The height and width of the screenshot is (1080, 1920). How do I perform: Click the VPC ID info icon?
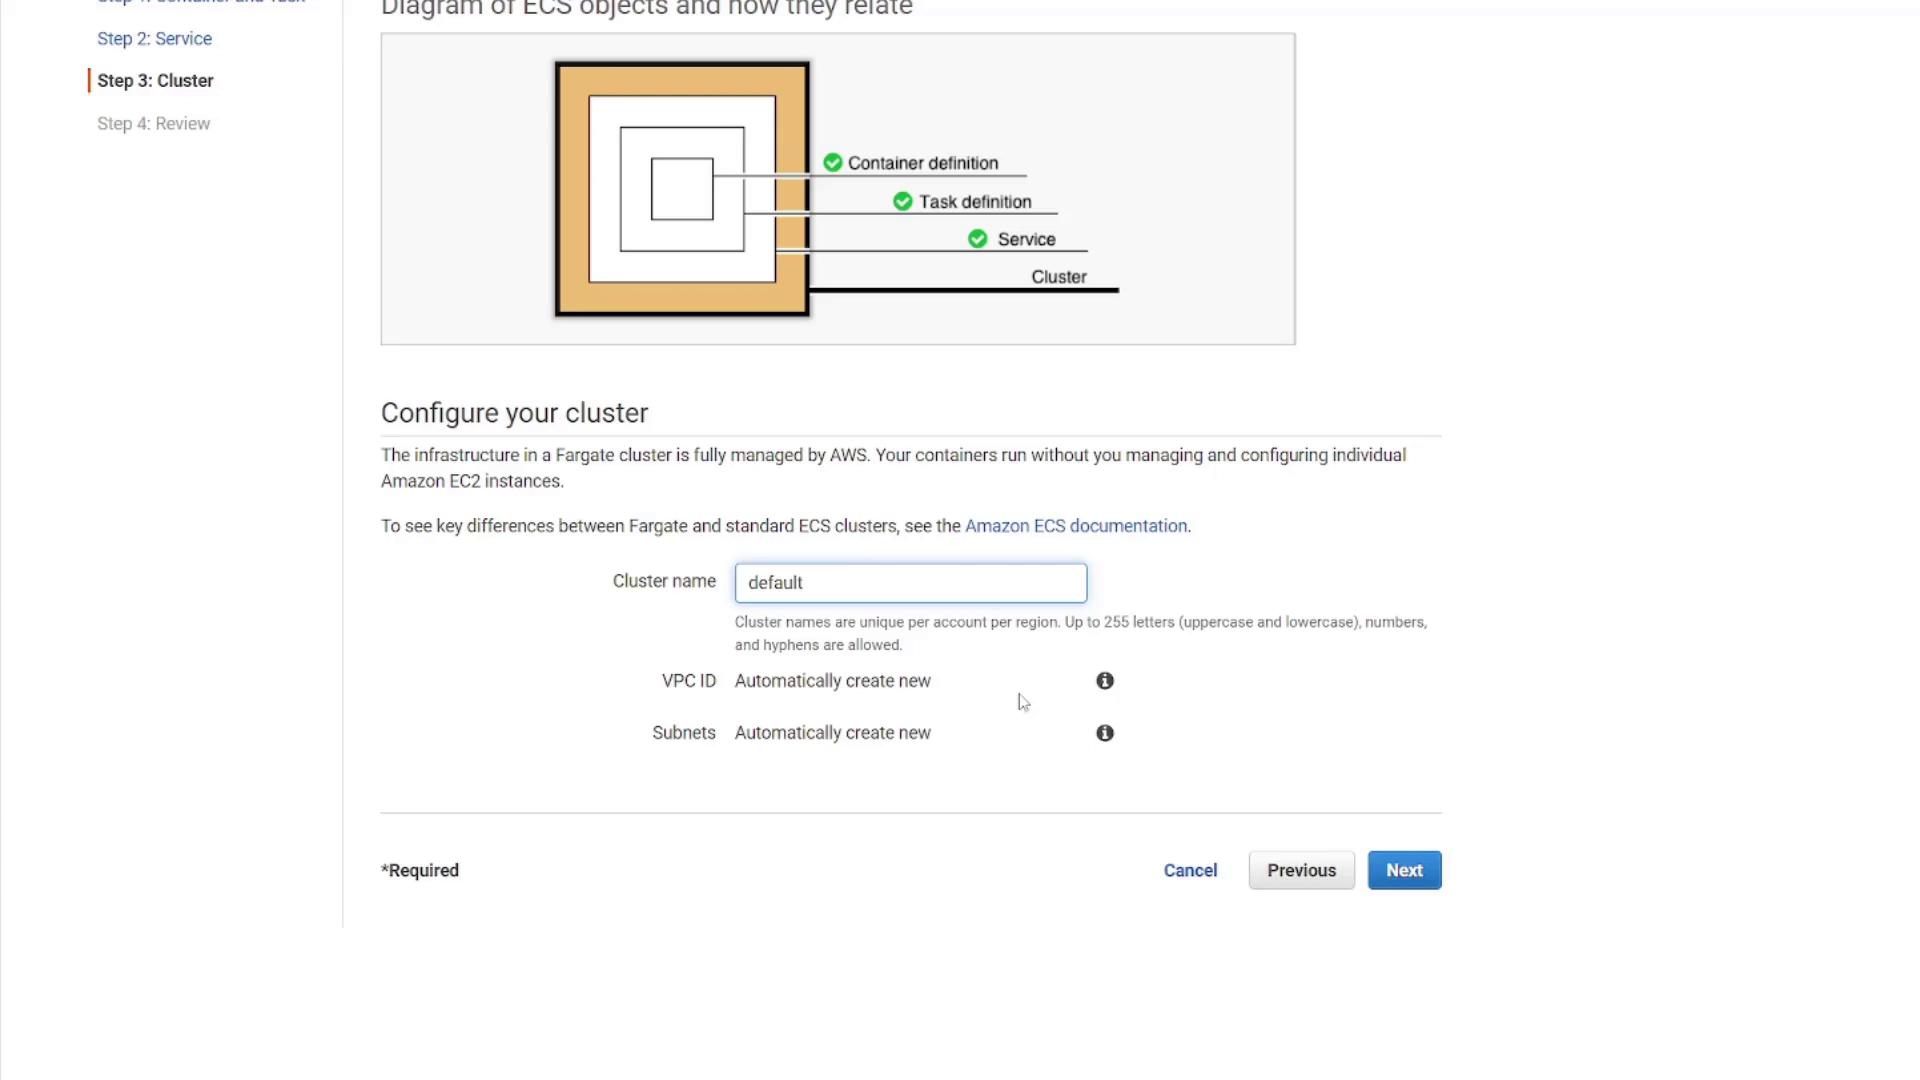1104,681
